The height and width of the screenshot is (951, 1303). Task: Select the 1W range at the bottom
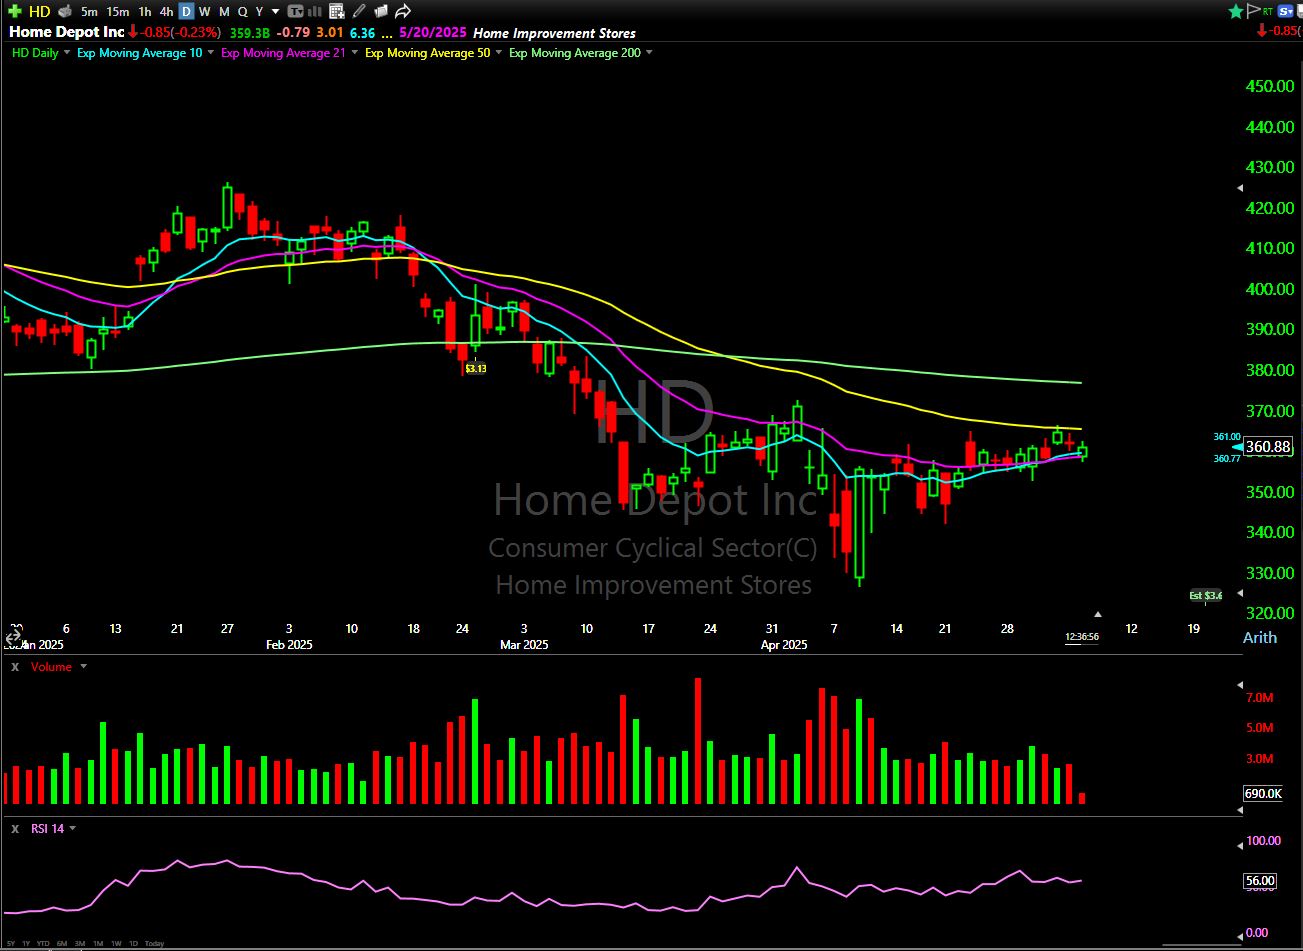point(116,943)
